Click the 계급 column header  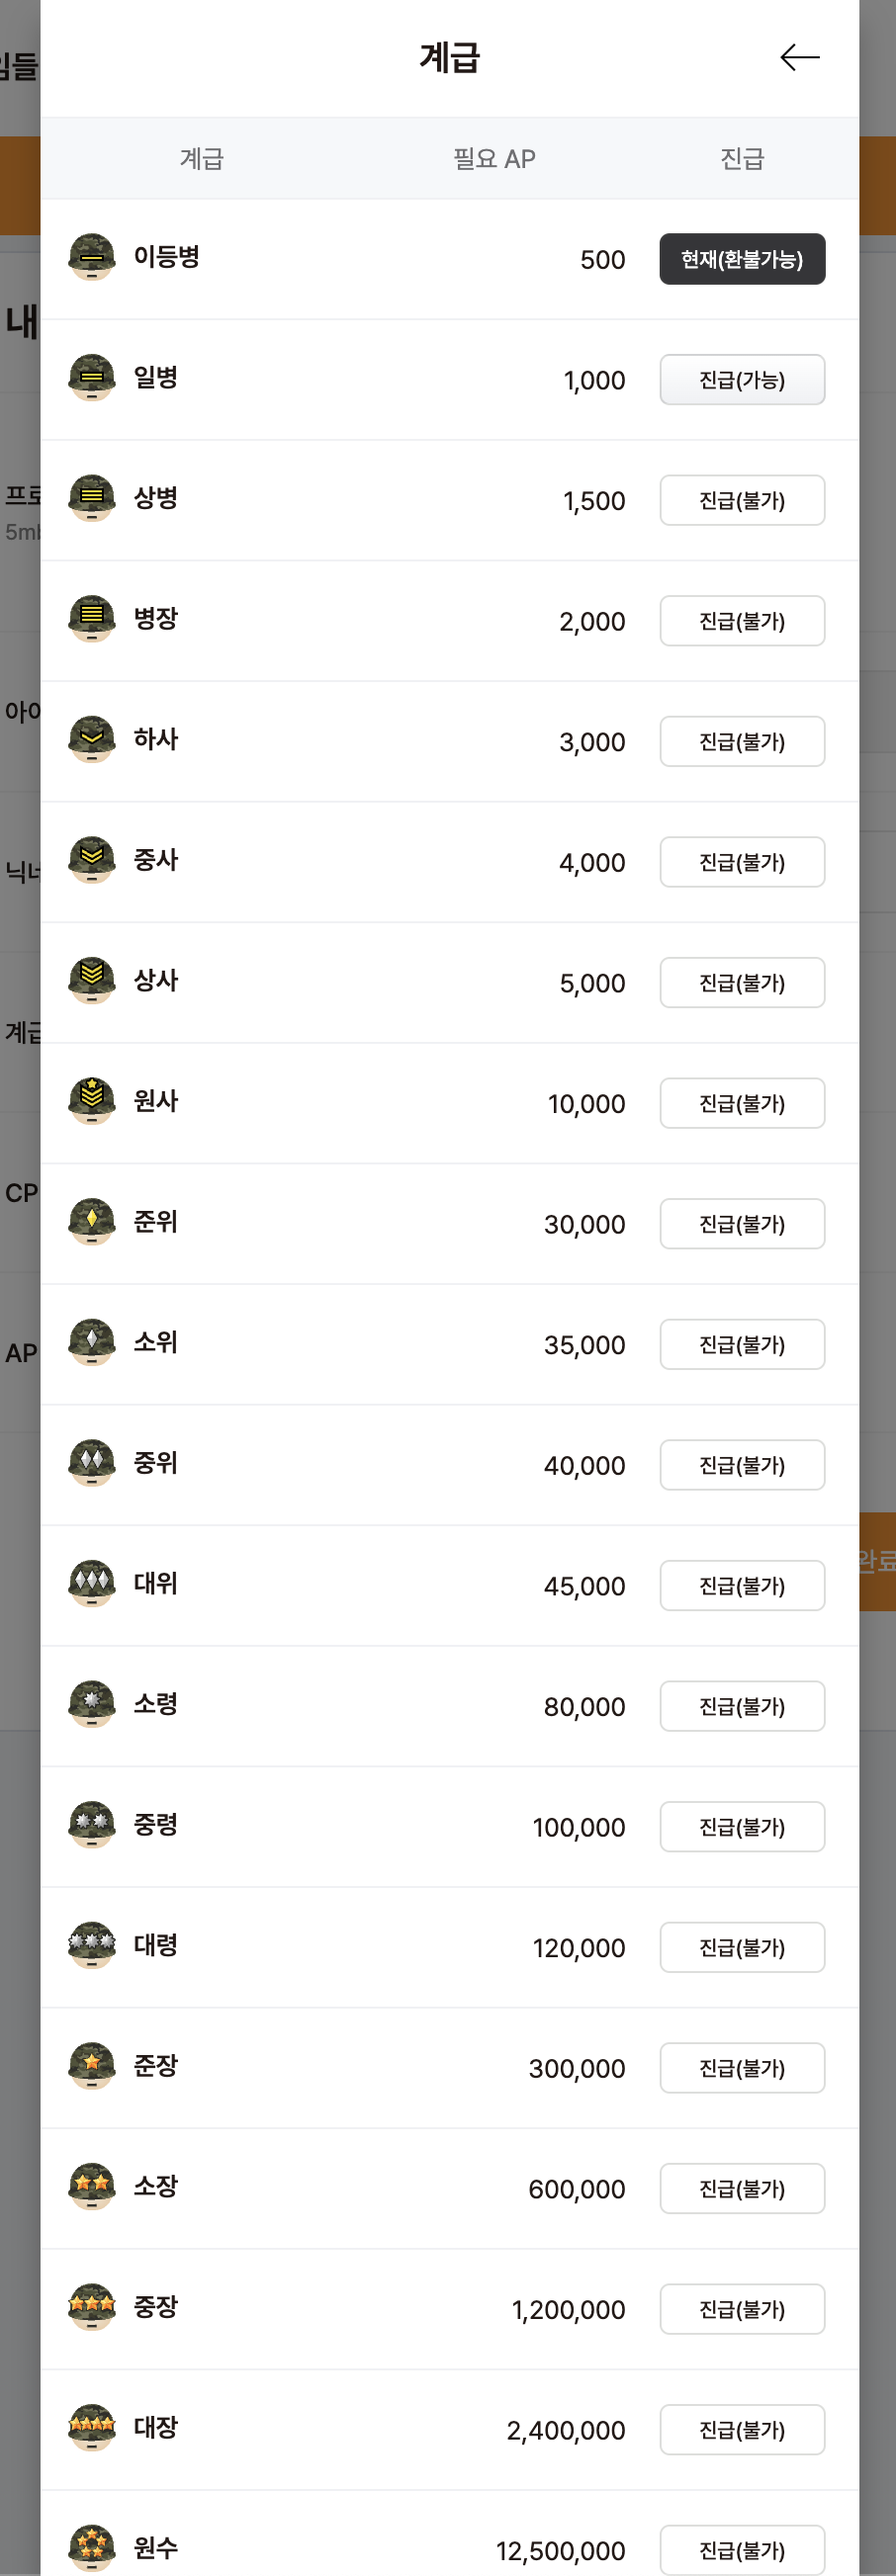[x=202, y=159]
